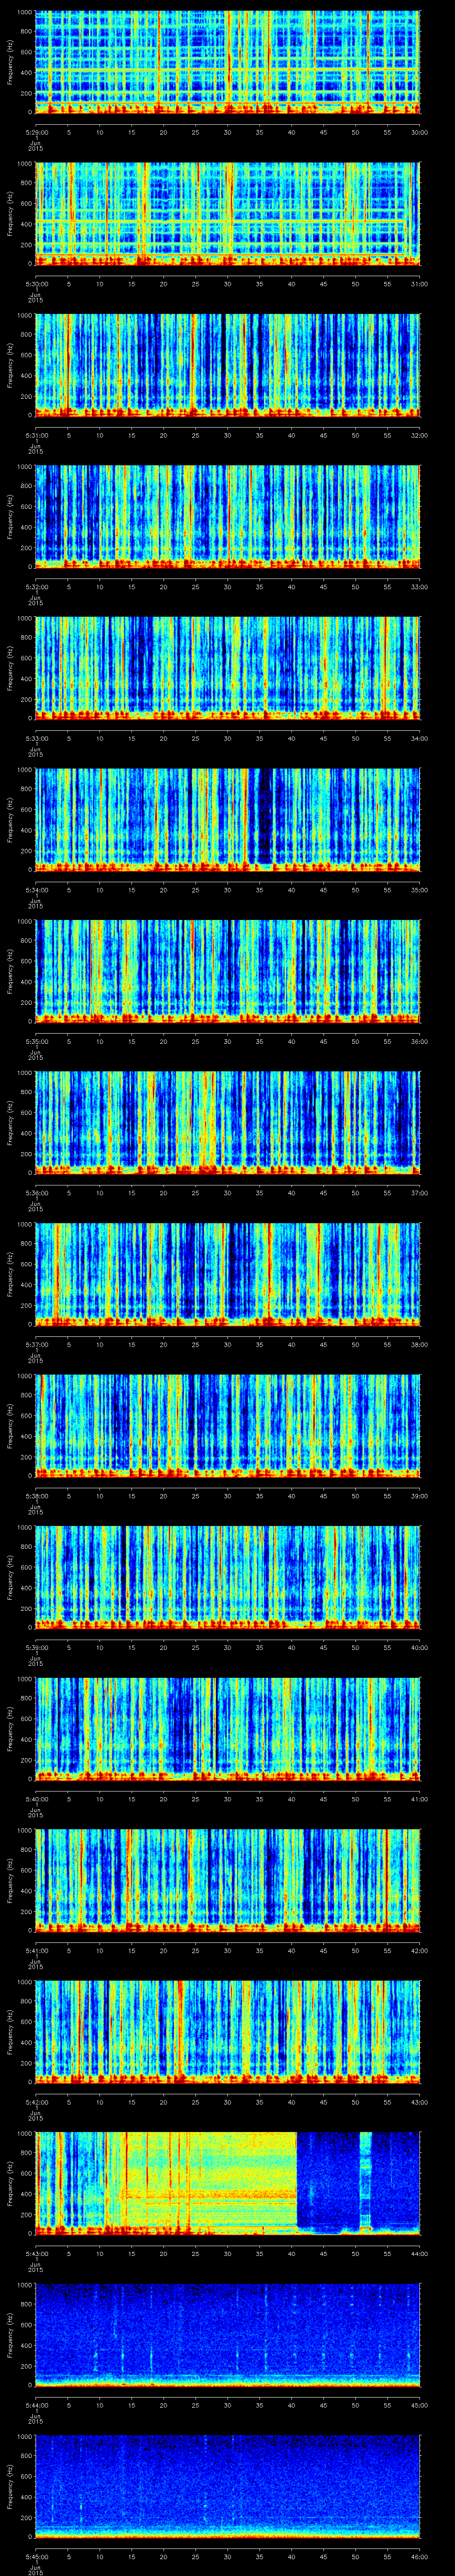Click the spectrogram panel starting at 5:43:00
The width and height of the screenshot is (455, 2576).
pyautogui.click(x=228, y=2182)
